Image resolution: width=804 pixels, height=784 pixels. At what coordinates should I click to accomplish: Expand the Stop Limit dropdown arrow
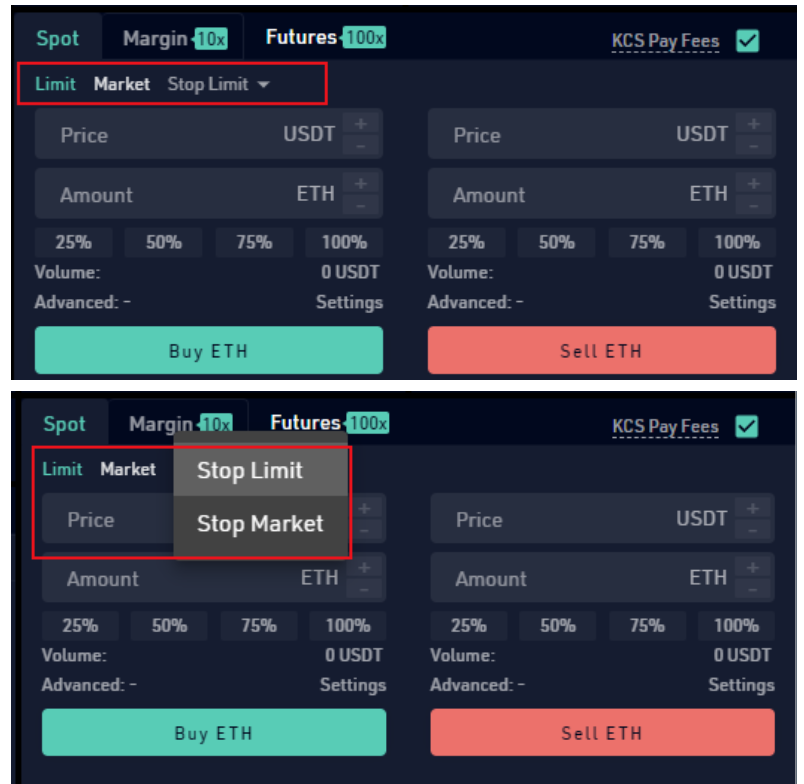click(x=264, y=84)
